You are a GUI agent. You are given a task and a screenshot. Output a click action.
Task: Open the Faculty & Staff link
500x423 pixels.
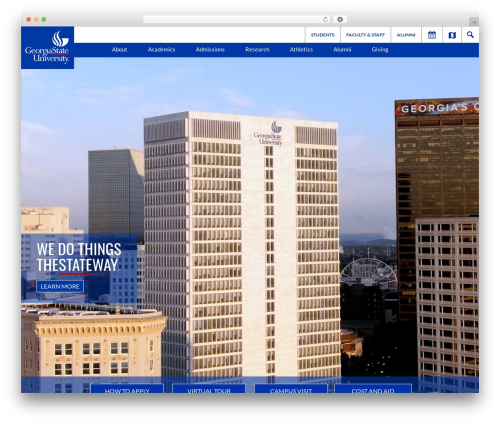point(365,35)
